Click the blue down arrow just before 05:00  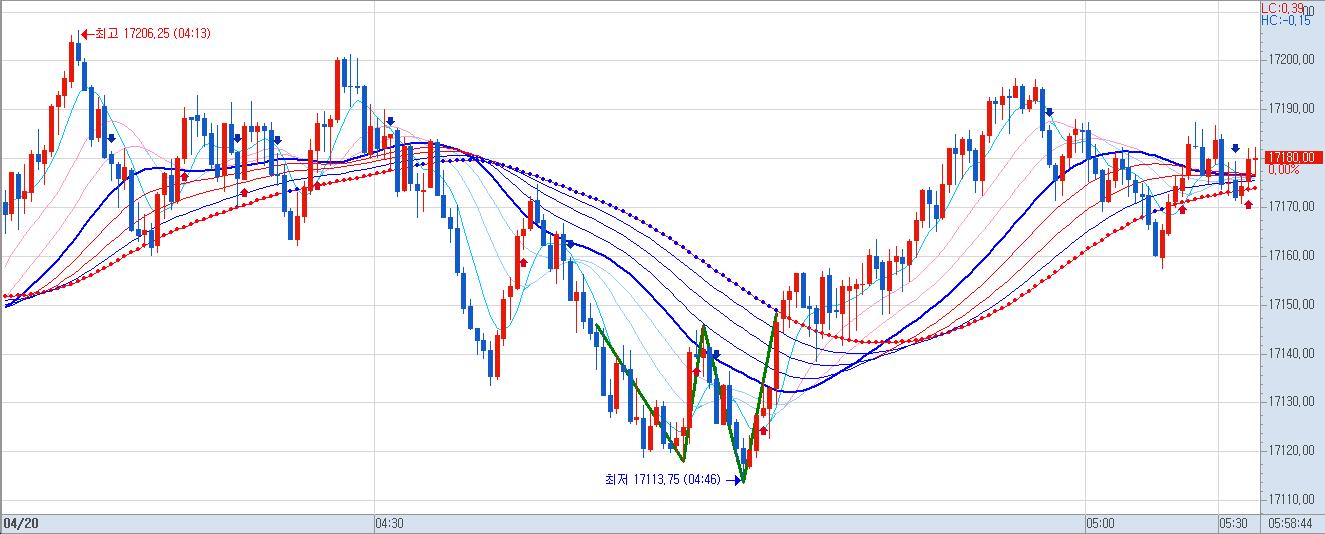(1047, 112)
